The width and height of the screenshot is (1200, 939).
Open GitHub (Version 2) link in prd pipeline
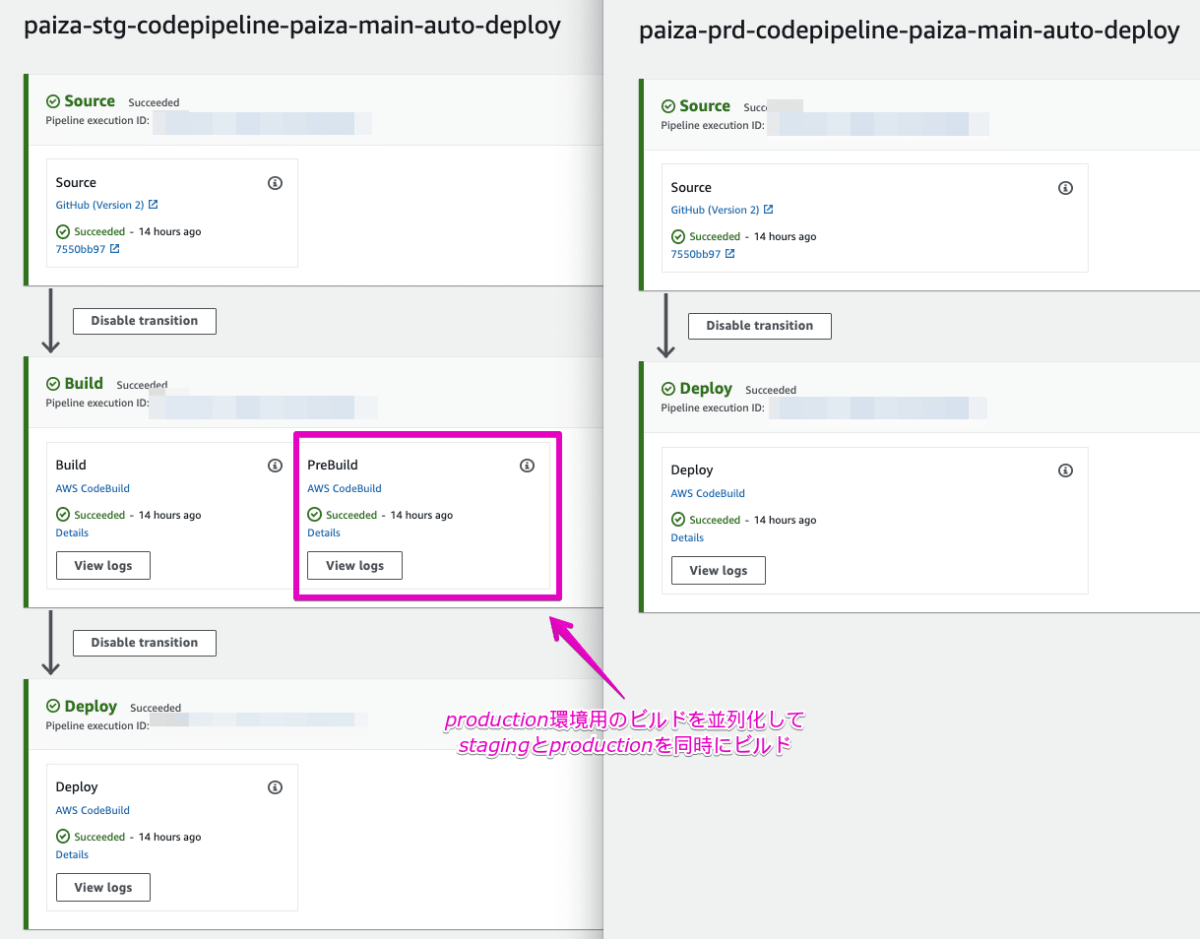point(721,210)
